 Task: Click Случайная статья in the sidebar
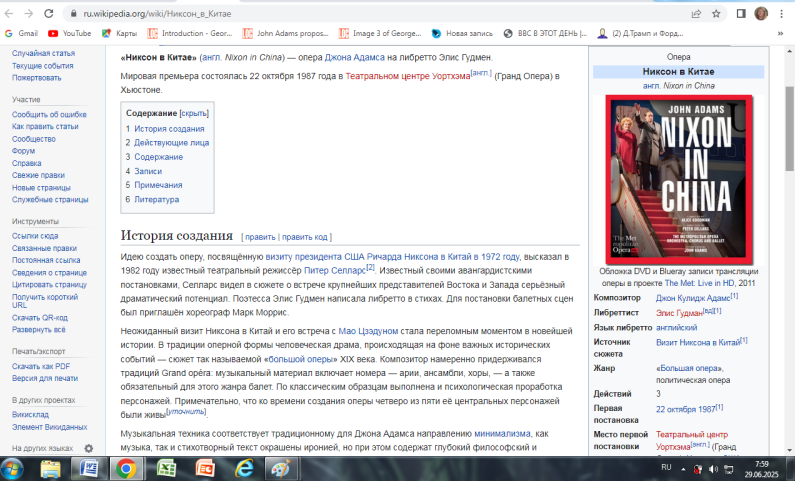(x=43, y=53)
